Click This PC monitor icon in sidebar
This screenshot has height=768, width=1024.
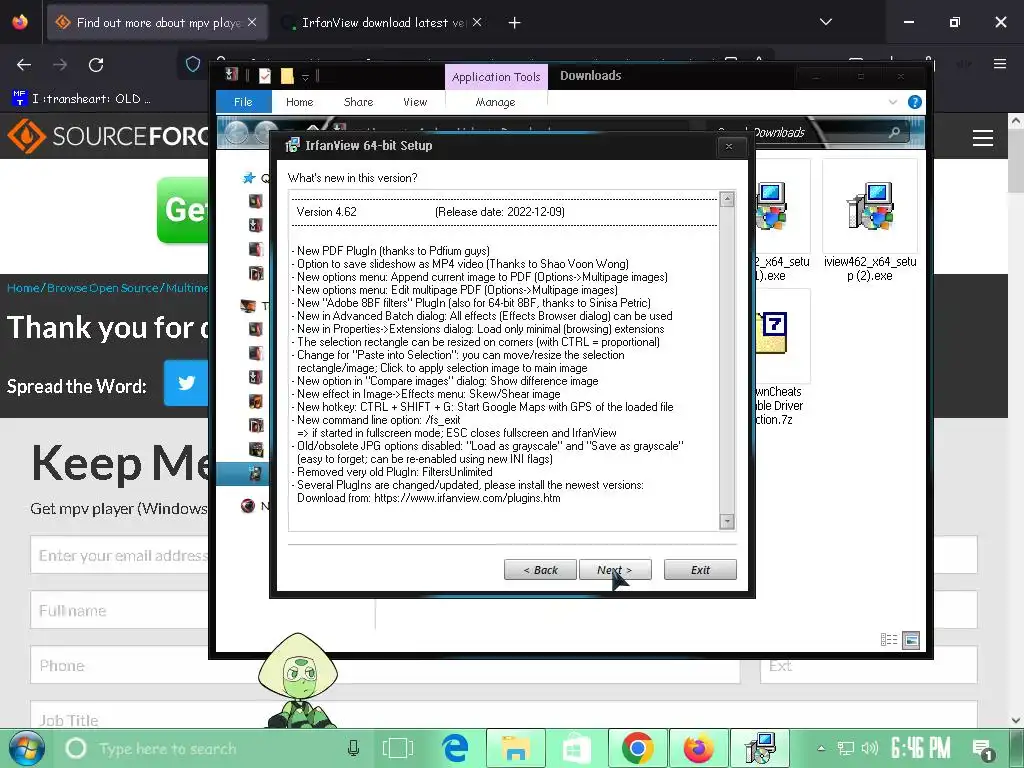248,305
